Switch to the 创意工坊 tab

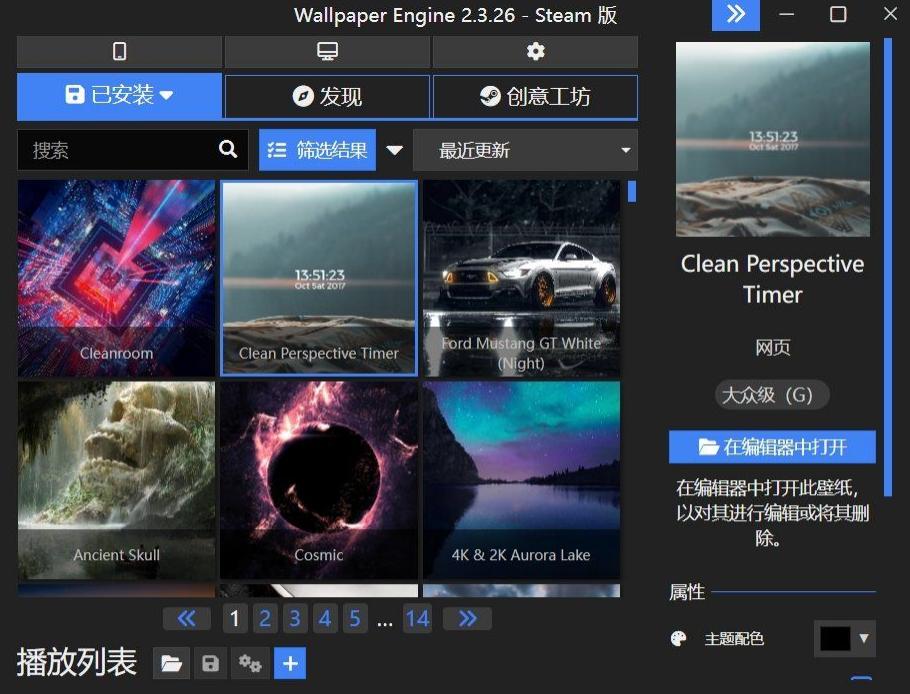pyautogui.click(x=535, y=96)
